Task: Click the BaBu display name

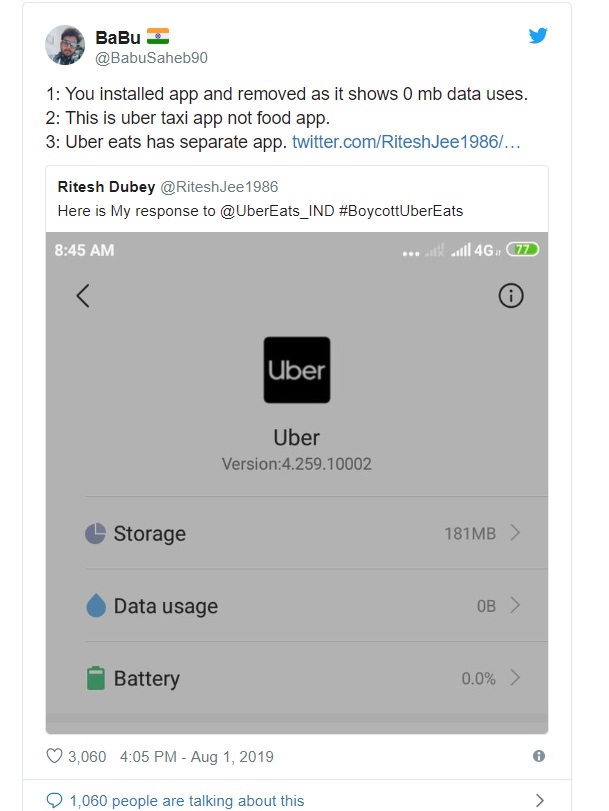Action: click(x=118, y=38)
